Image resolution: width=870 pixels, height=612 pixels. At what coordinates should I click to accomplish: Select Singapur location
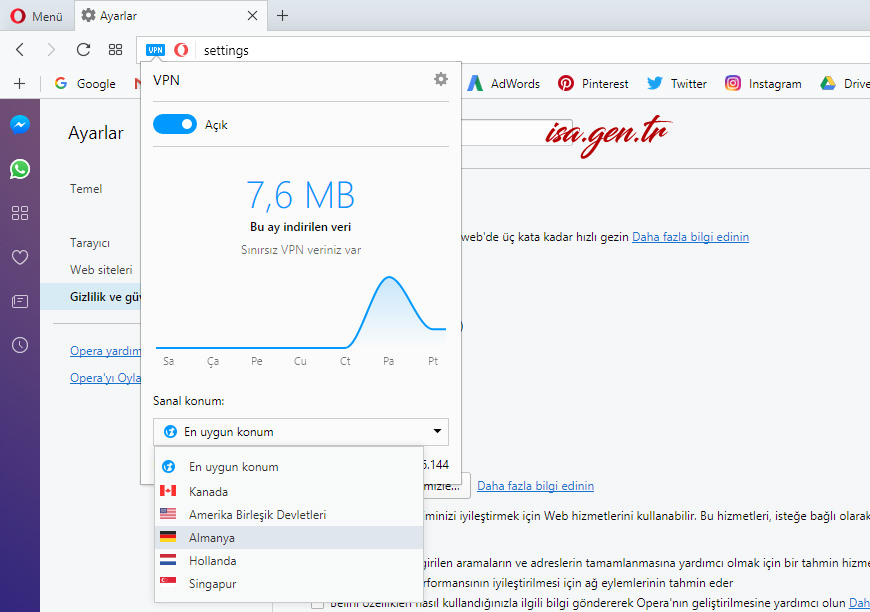289,584
